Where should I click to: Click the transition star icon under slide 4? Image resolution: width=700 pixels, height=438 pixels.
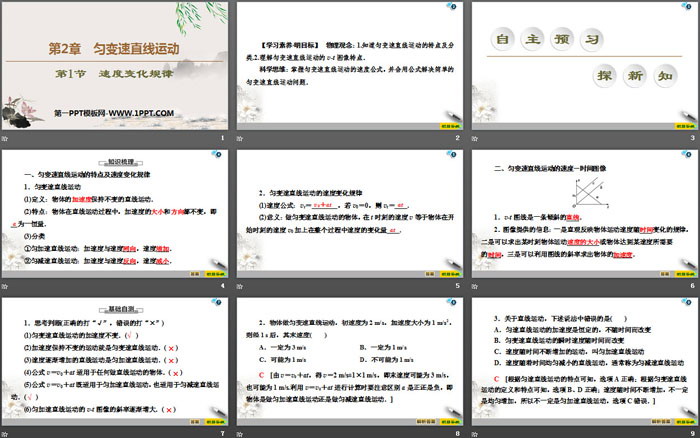tap(5, 286)
